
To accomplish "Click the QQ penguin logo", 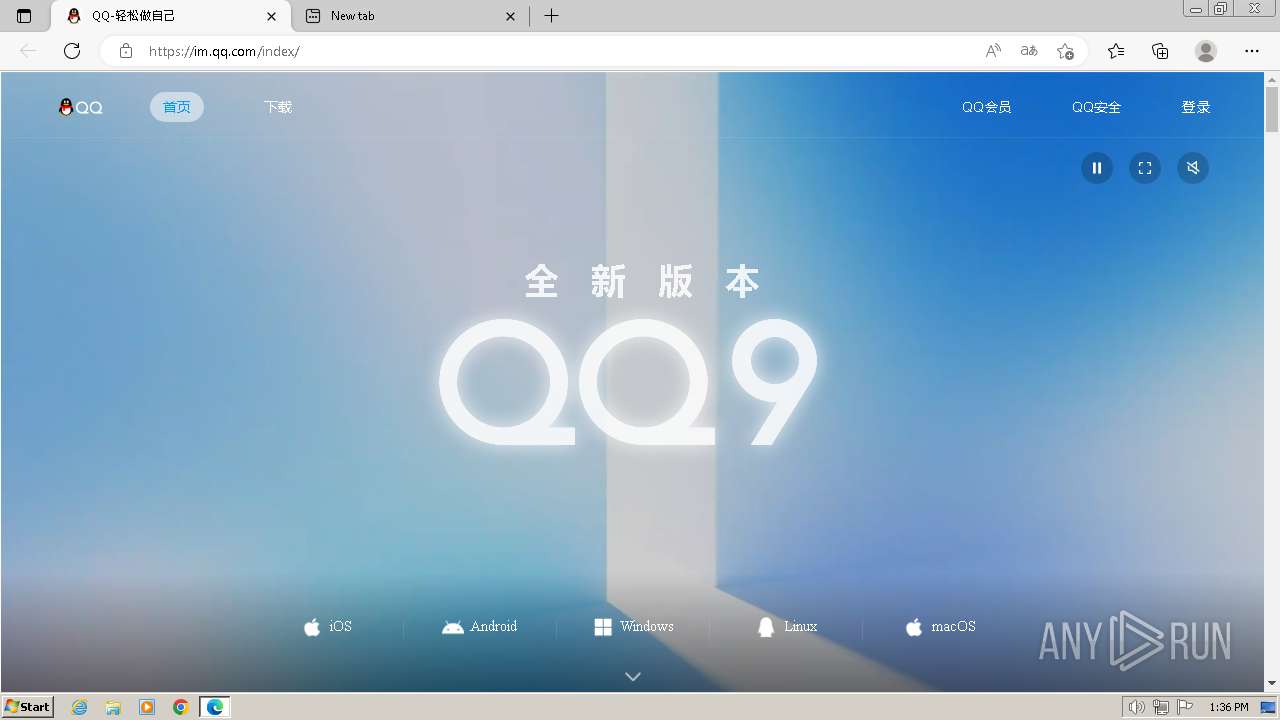I will tap(81, 107).
